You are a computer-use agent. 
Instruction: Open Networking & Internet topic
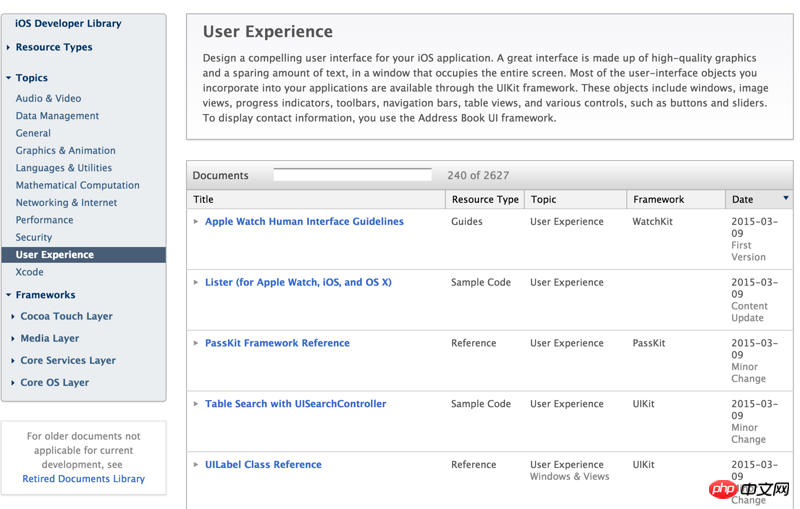tap(66, 202)
